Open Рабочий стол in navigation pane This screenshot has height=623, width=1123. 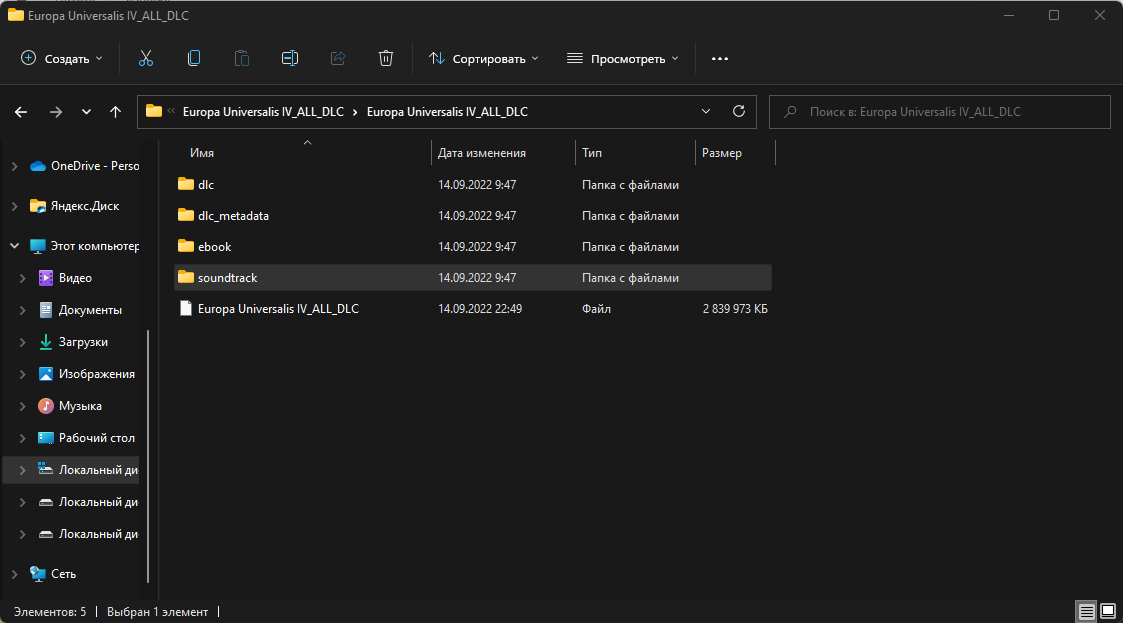96,438
